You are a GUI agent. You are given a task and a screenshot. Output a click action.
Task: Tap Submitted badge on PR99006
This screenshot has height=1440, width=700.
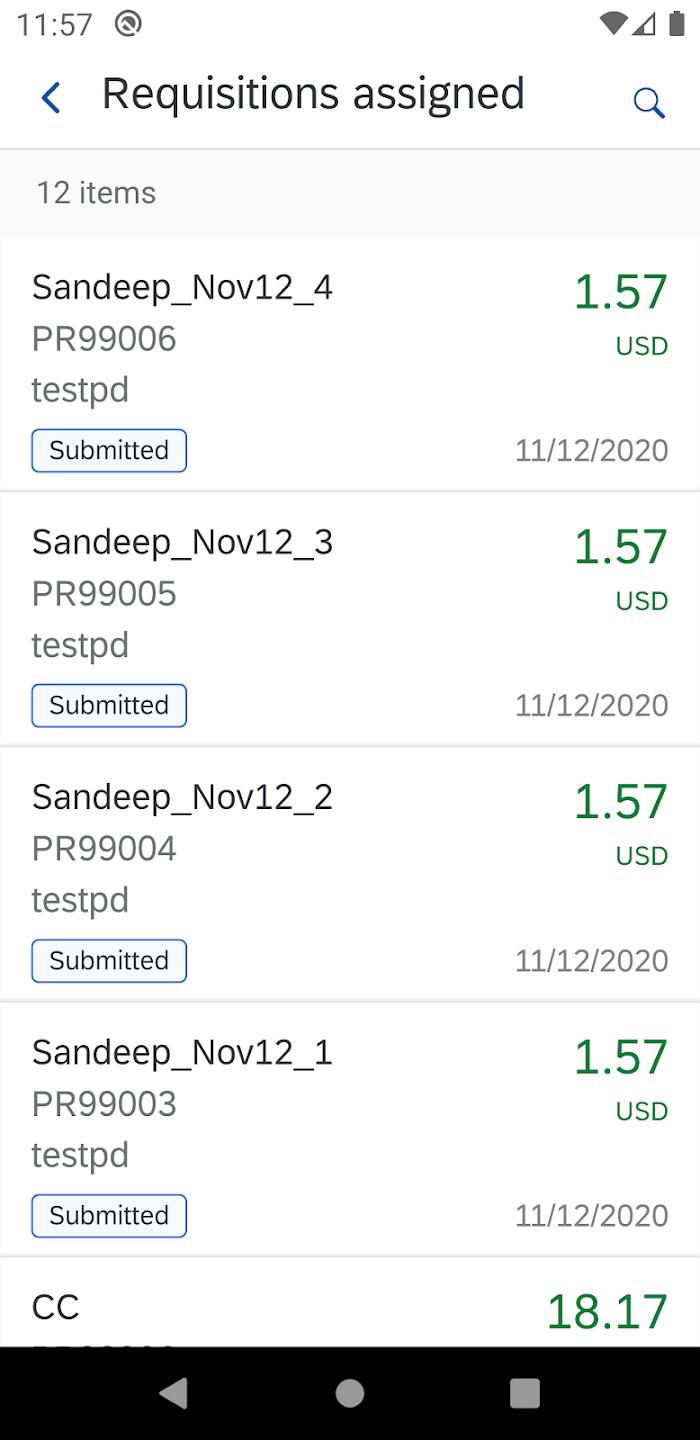[109, 451]
